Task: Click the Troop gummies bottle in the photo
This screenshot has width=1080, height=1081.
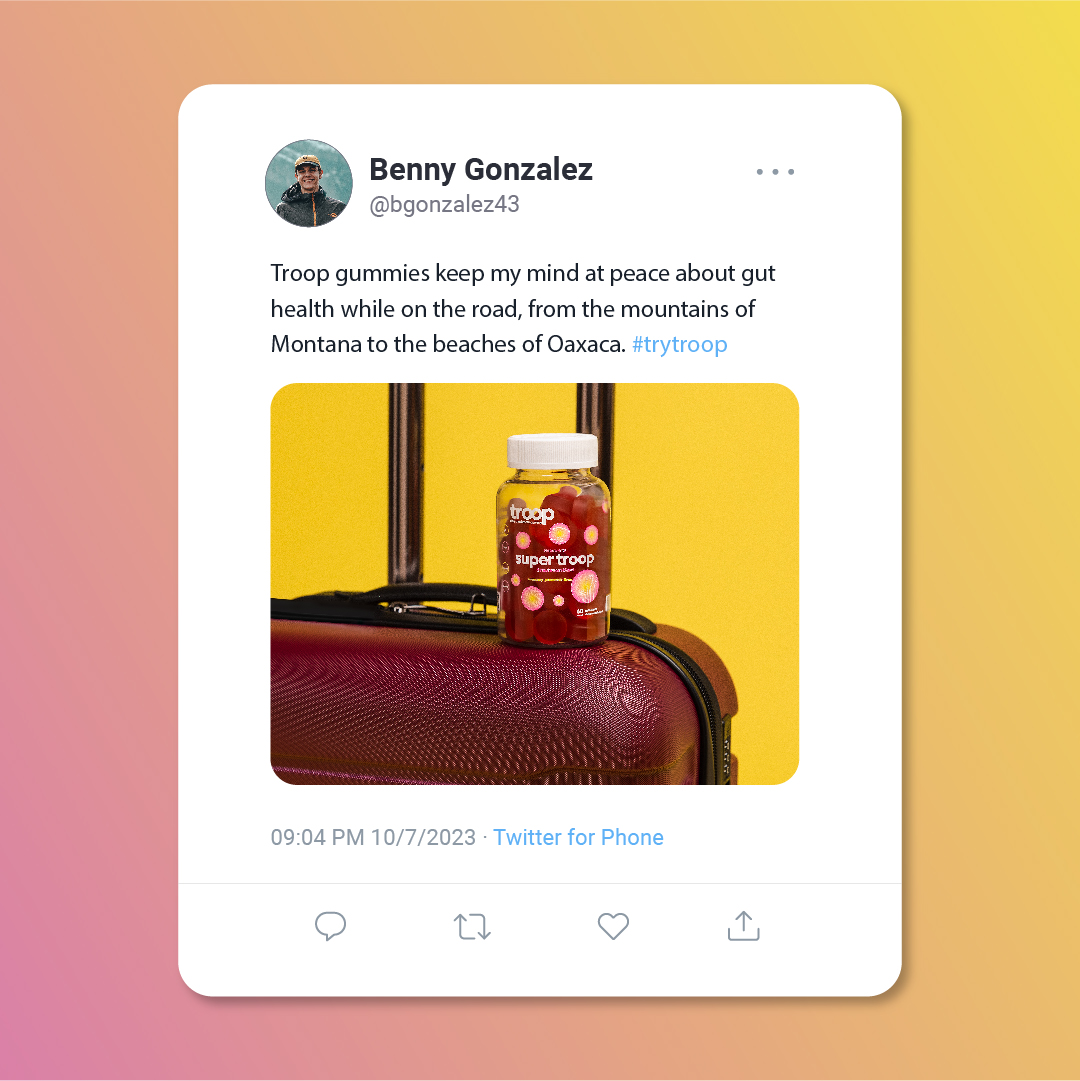Action: coord(553,541)
